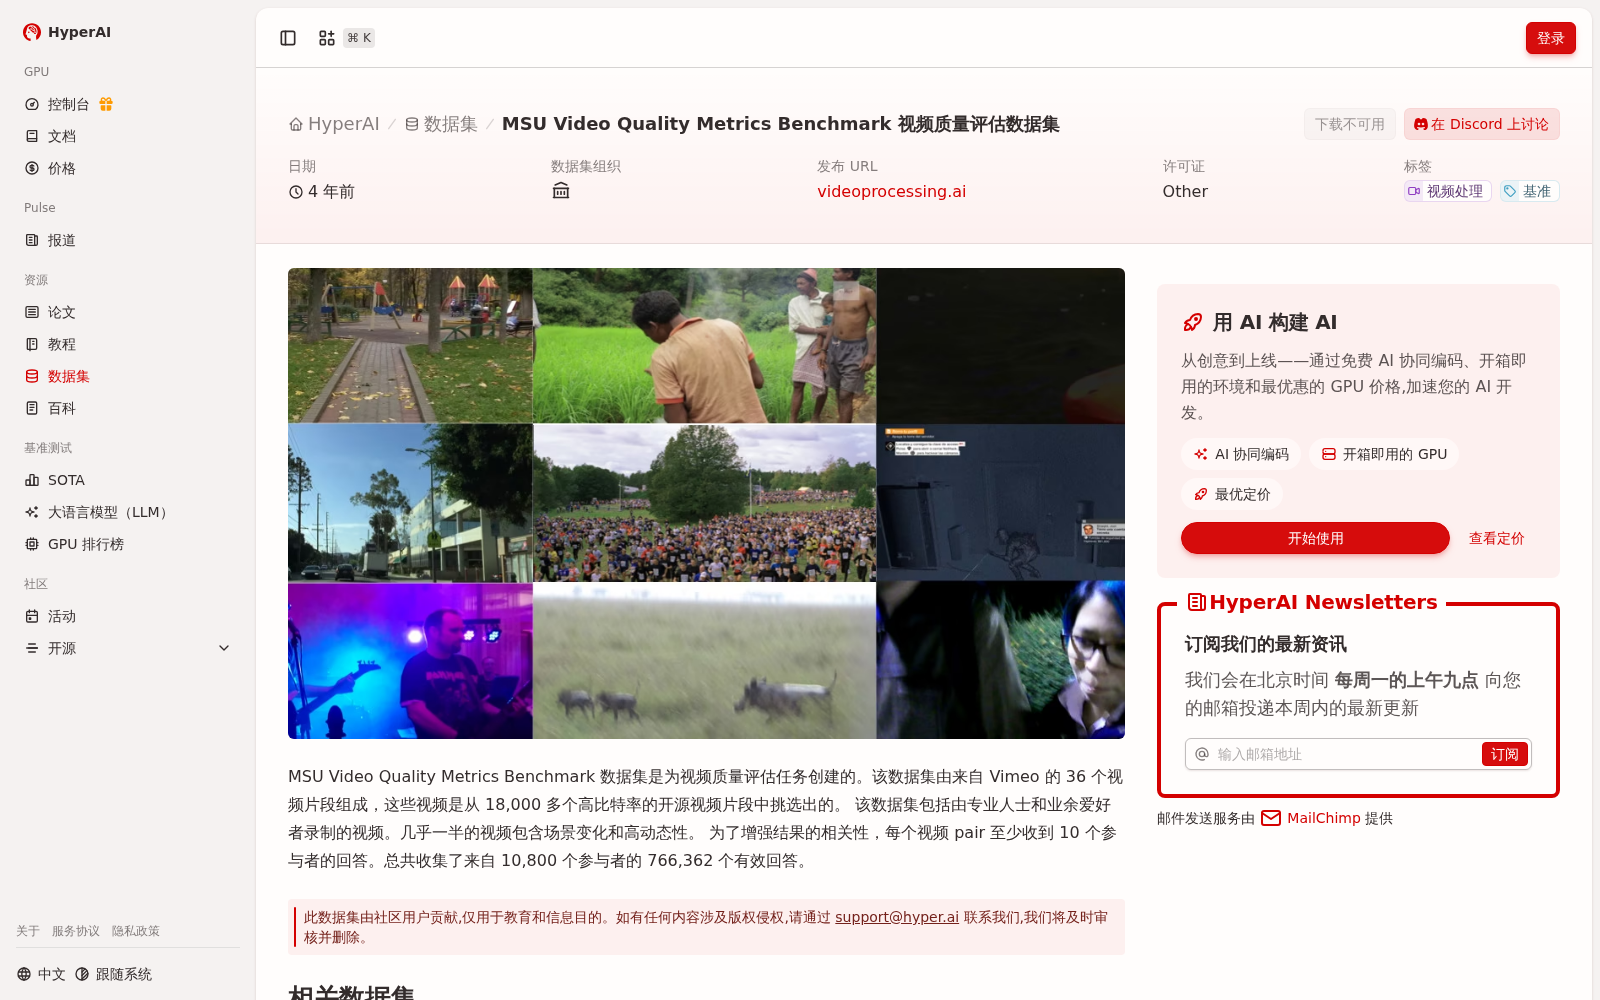Click the 登录 button
This screenshot has height=1000, width=1600.
[x=1550, y=38]
